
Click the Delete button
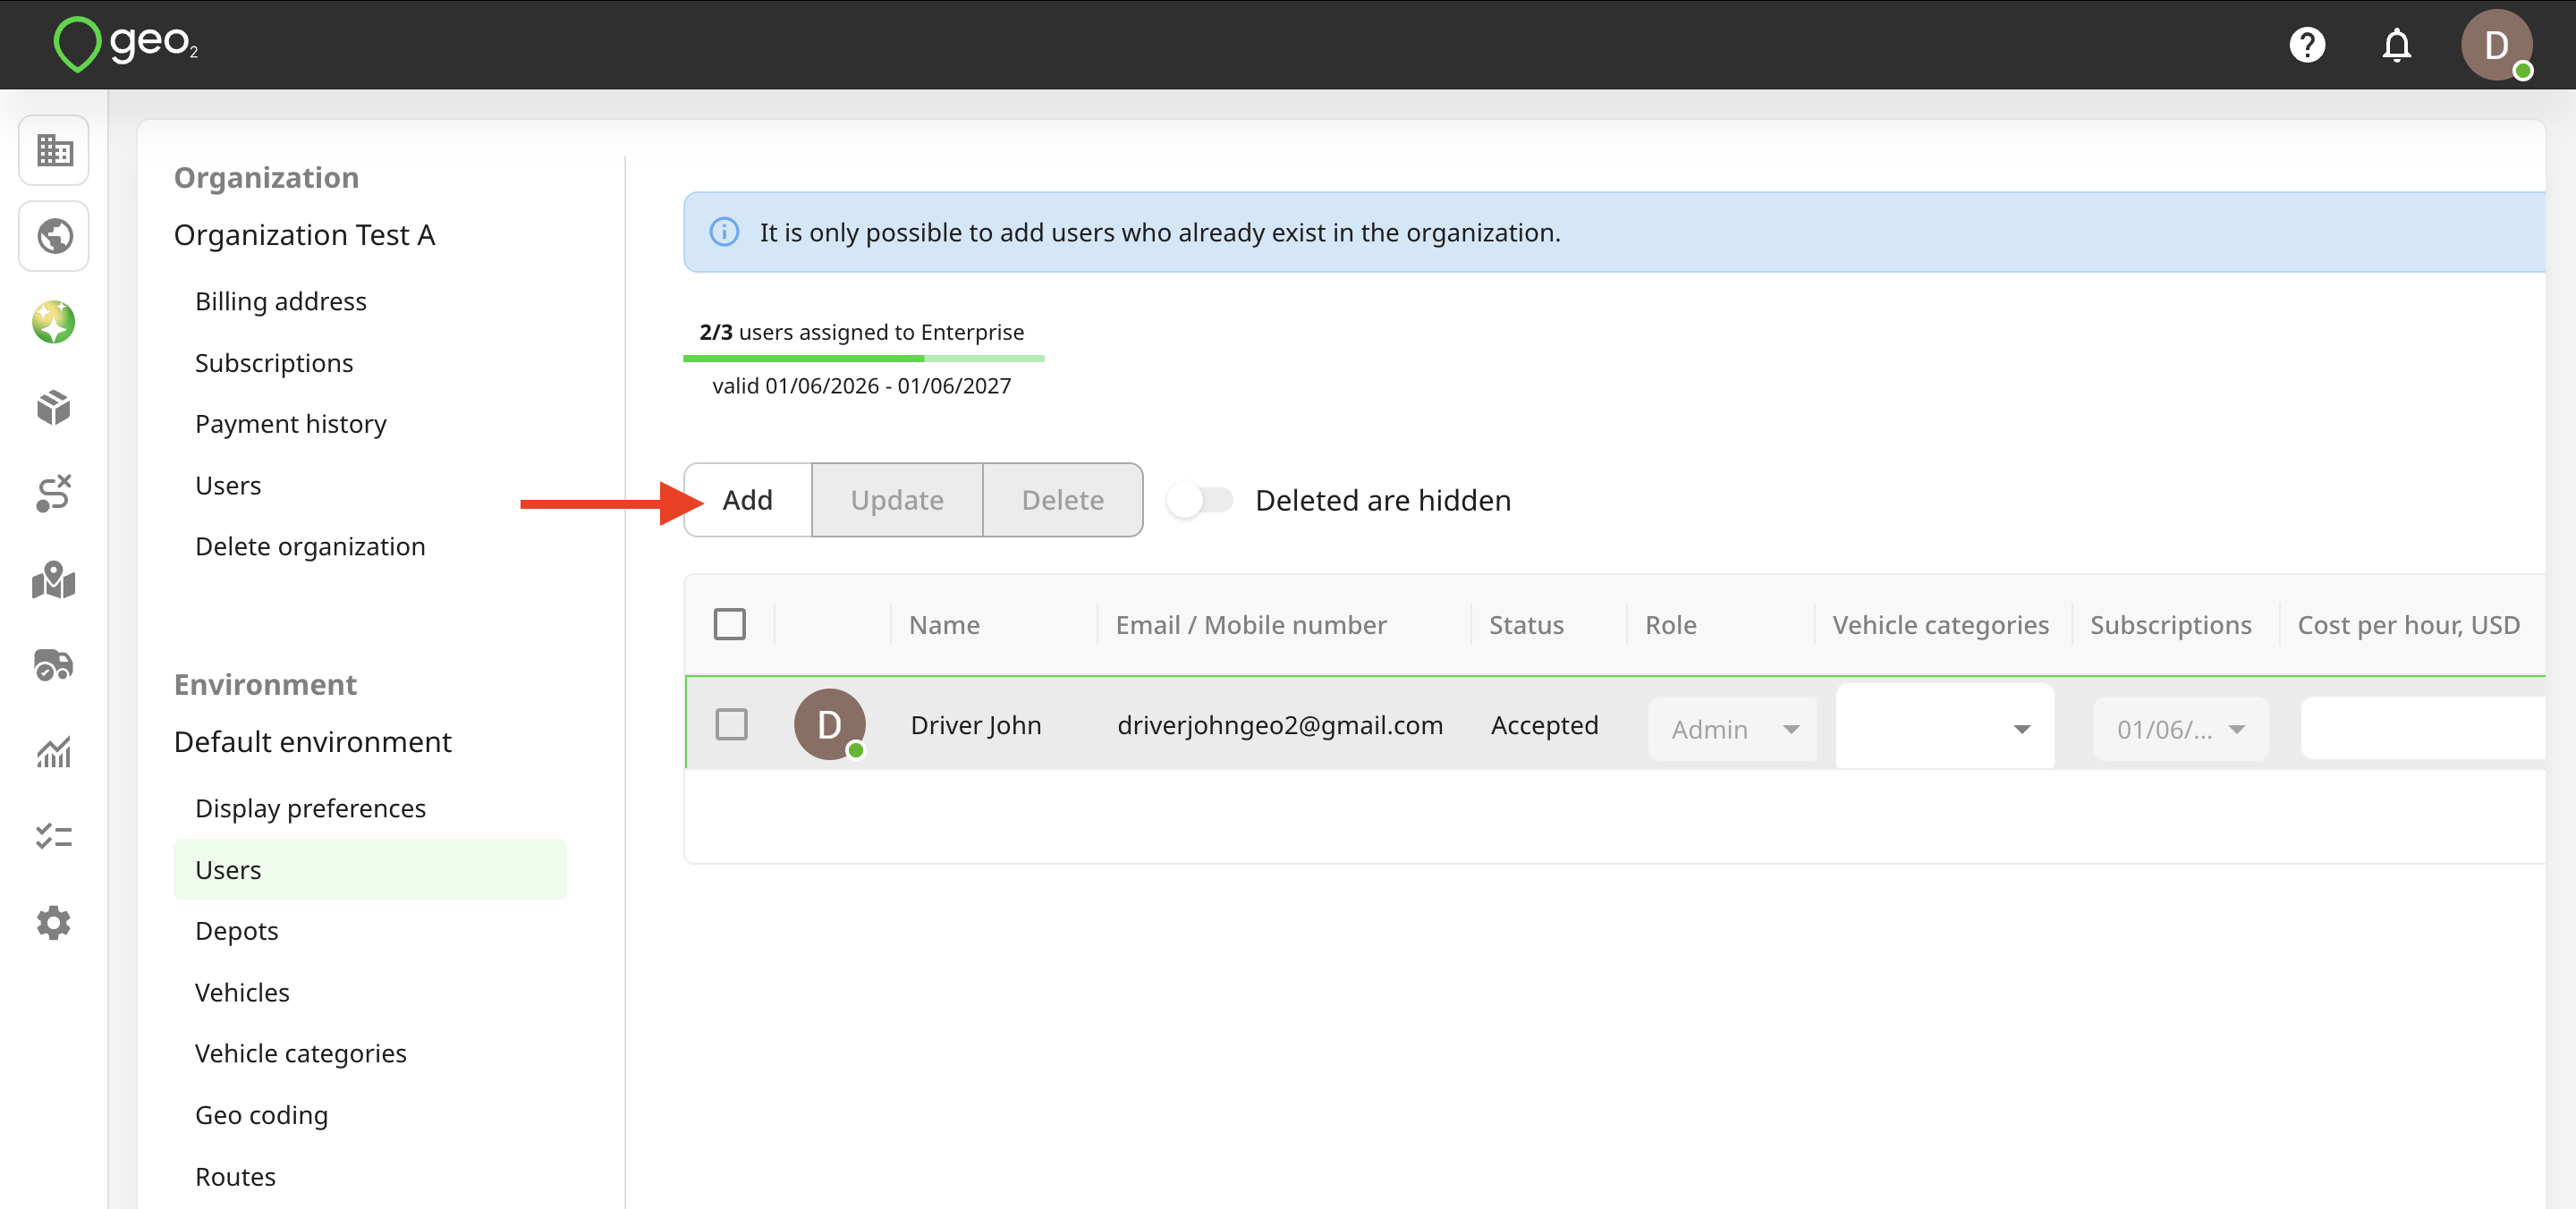pos(1062,500)
